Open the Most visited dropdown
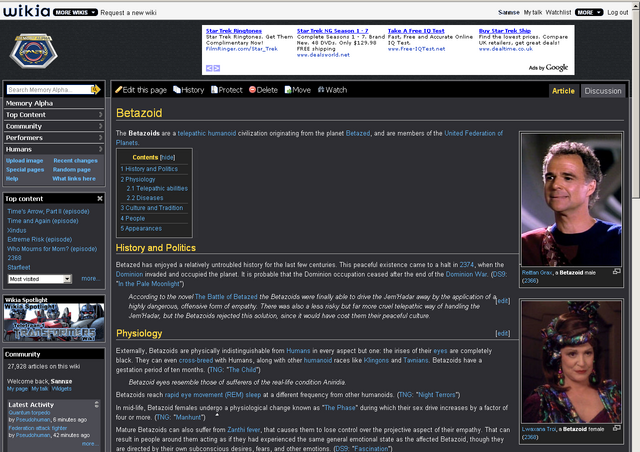This screenshot has height=452, width=640. 40,279
